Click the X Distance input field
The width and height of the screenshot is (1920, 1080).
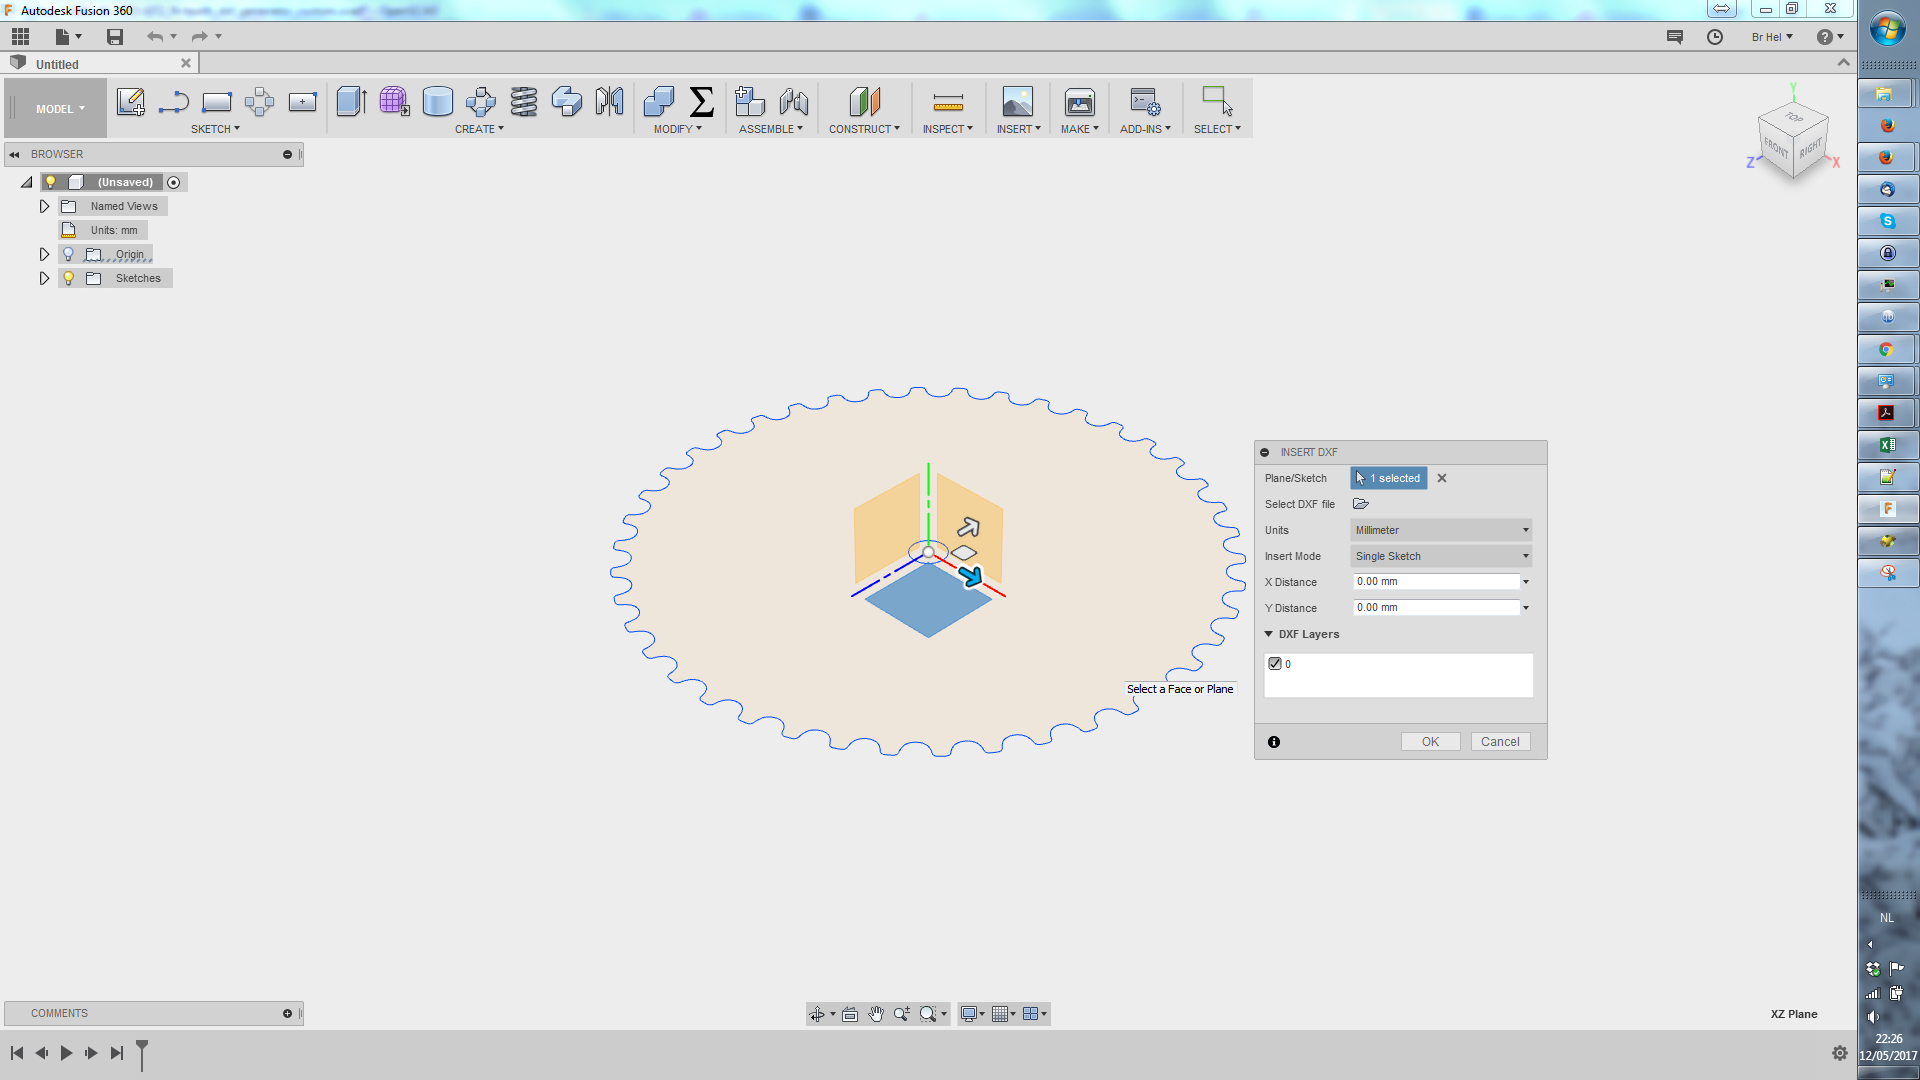tap(1435, 582)
